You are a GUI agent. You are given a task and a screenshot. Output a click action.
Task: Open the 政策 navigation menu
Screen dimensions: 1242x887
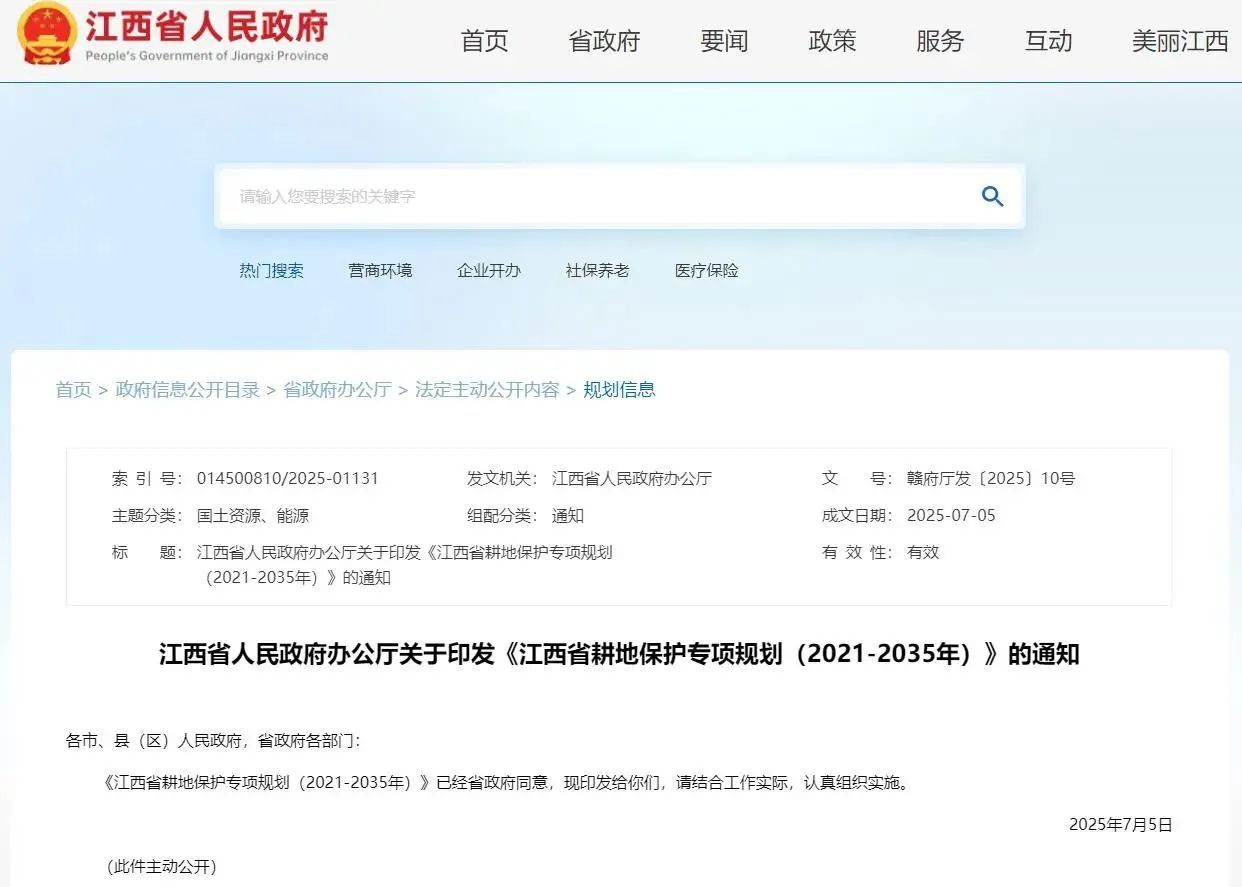click(832, 41)
